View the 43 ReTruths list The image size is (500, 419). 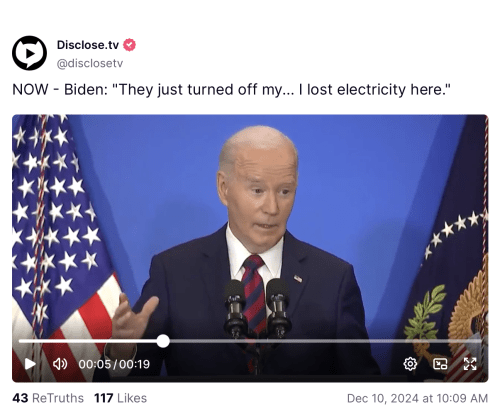pos(48,398)
